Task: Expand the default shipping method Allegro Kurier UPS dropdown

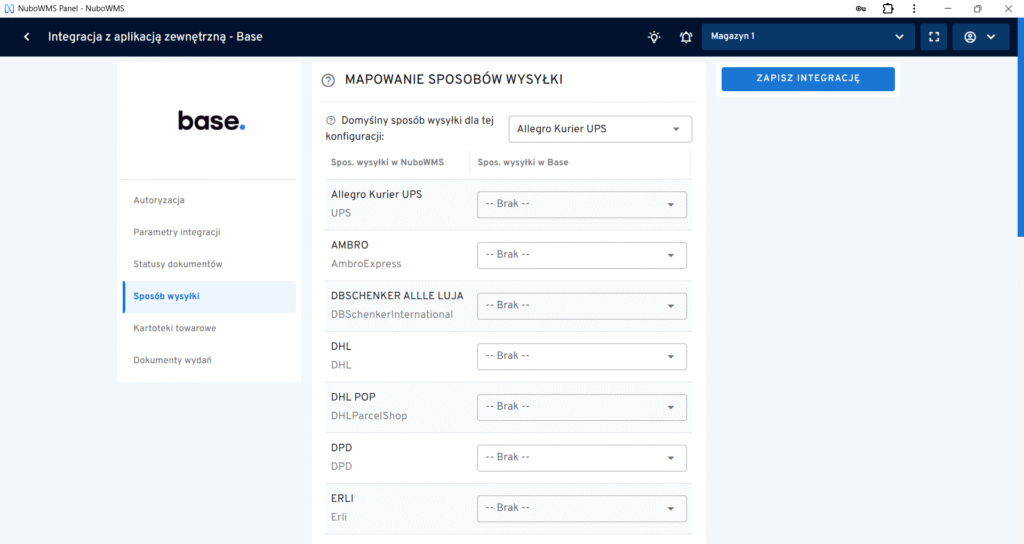Action: [x=600, y=129]
